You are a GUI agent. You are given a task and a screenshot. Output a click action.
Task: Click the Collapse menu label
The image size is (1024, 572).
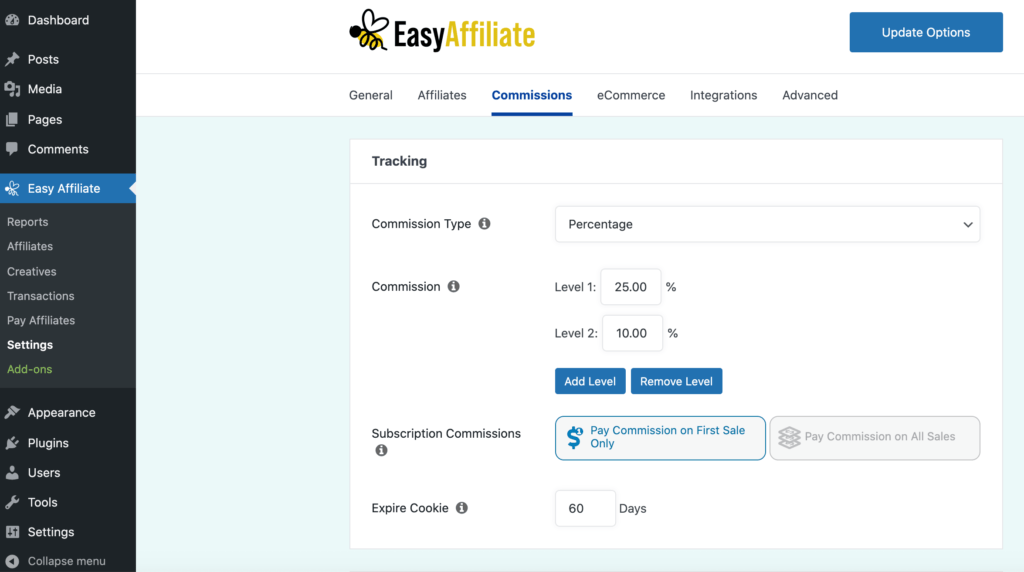66,561
